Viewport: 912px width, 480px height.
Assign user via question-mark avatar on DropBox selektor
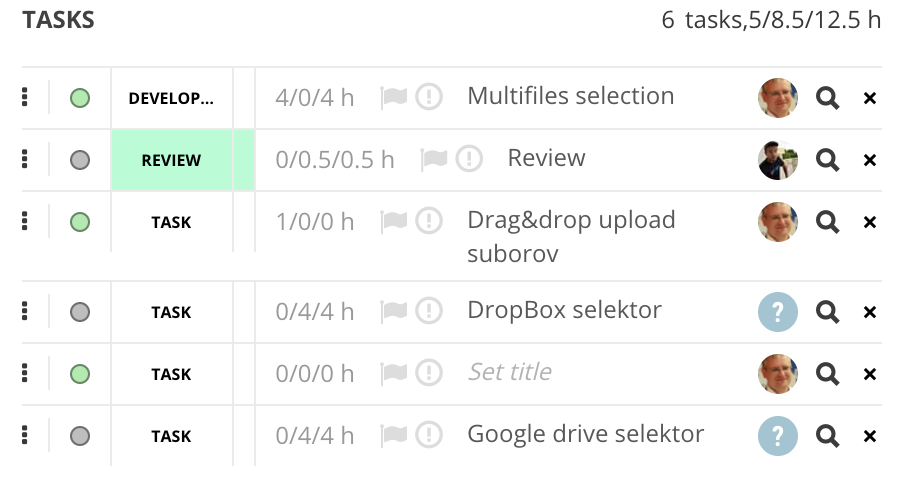[x=778, y=312]
